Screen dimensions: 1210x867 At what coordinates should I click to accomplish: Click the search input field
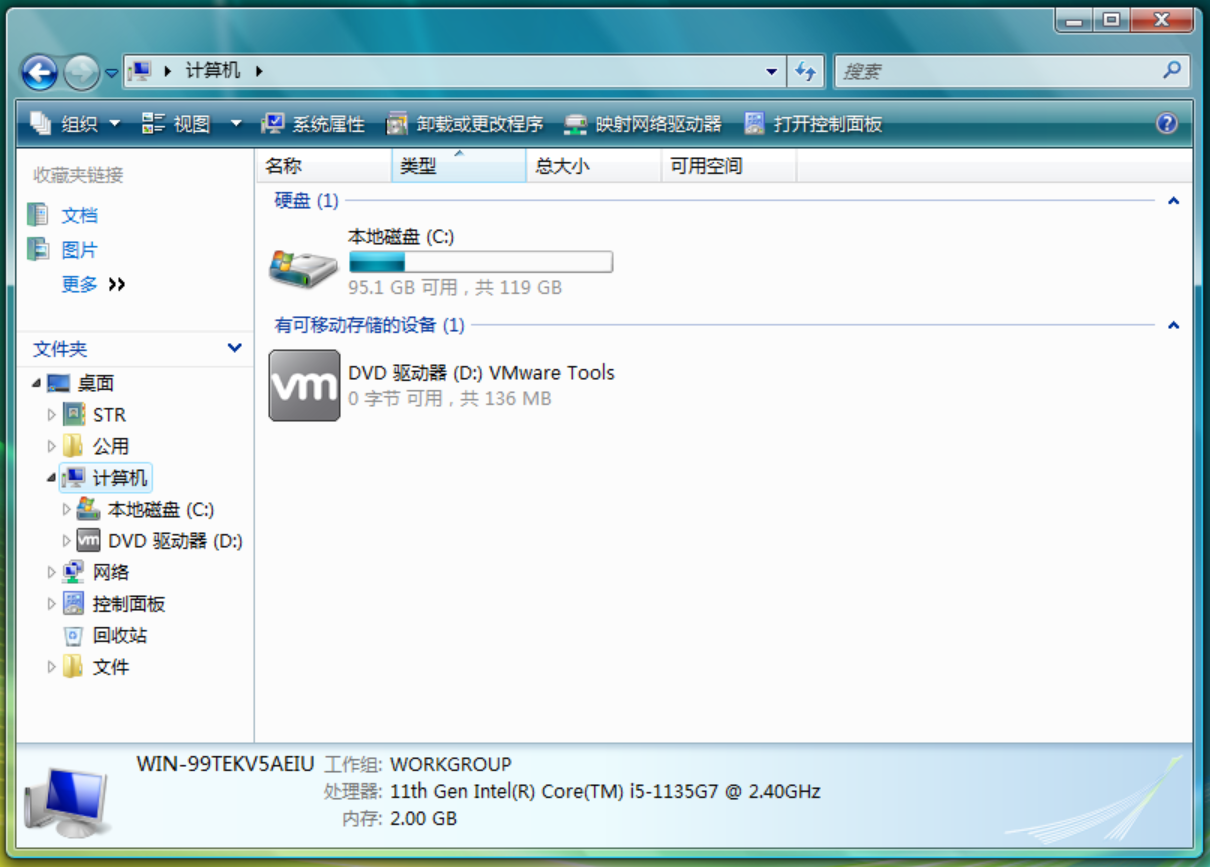click(x=995, y=72)
